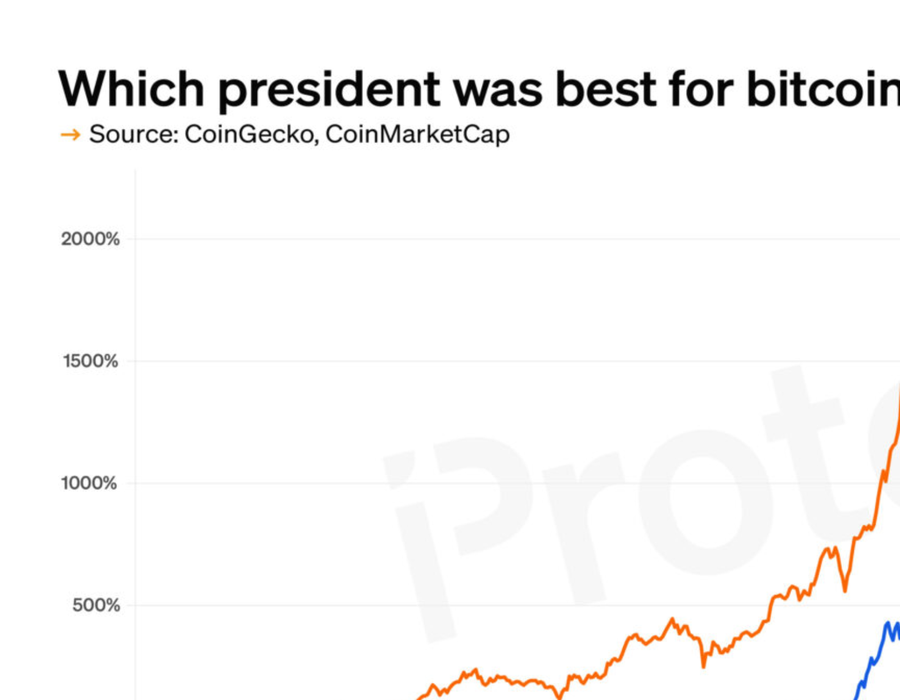
Task: Click the word "president" in the headline
Action: [330, 90]
